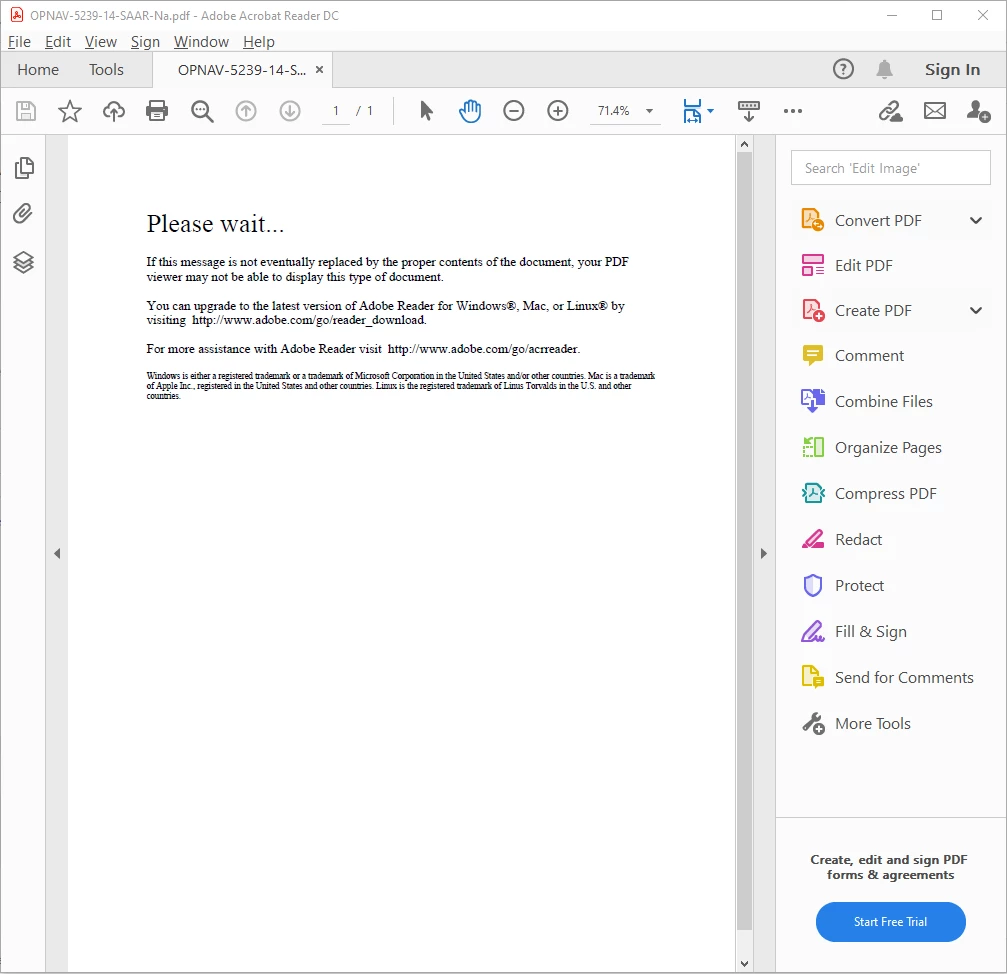Open the Layers panel icon
The width and height of the screenshot is (1007, 974).
(x=23, y=262)
